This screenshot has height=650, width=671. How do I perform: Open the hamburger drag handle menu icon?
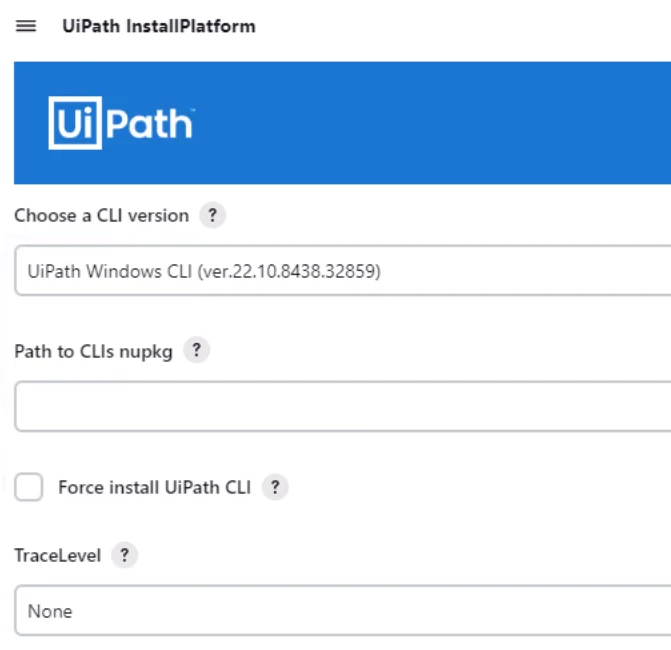pos(26,26)
